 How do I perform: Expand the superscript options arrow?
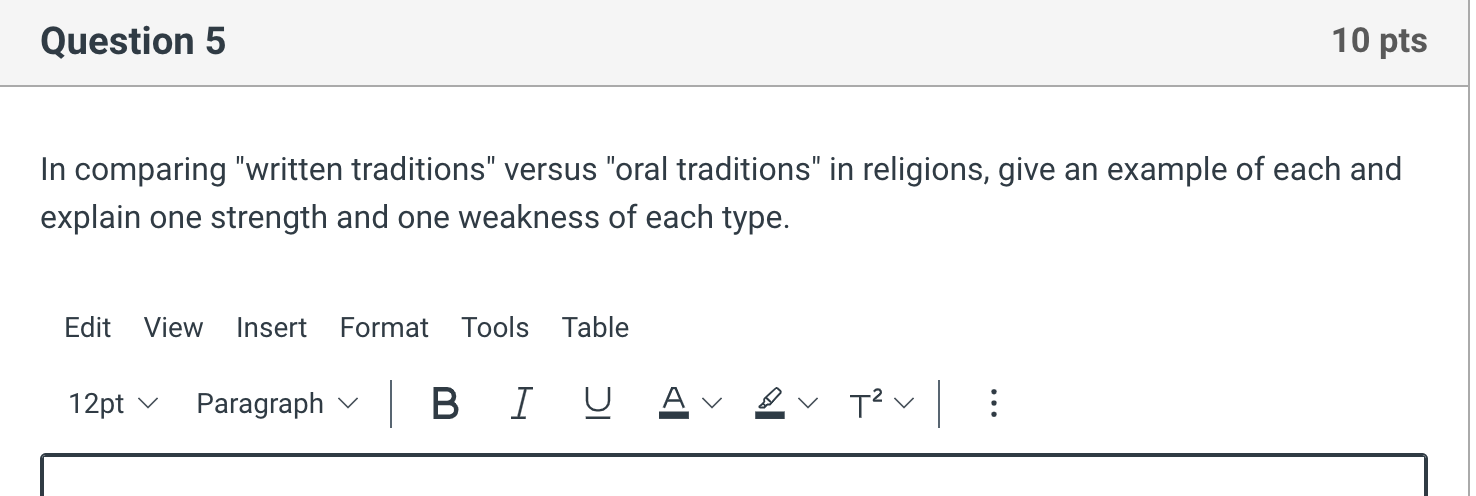(904, 404)
